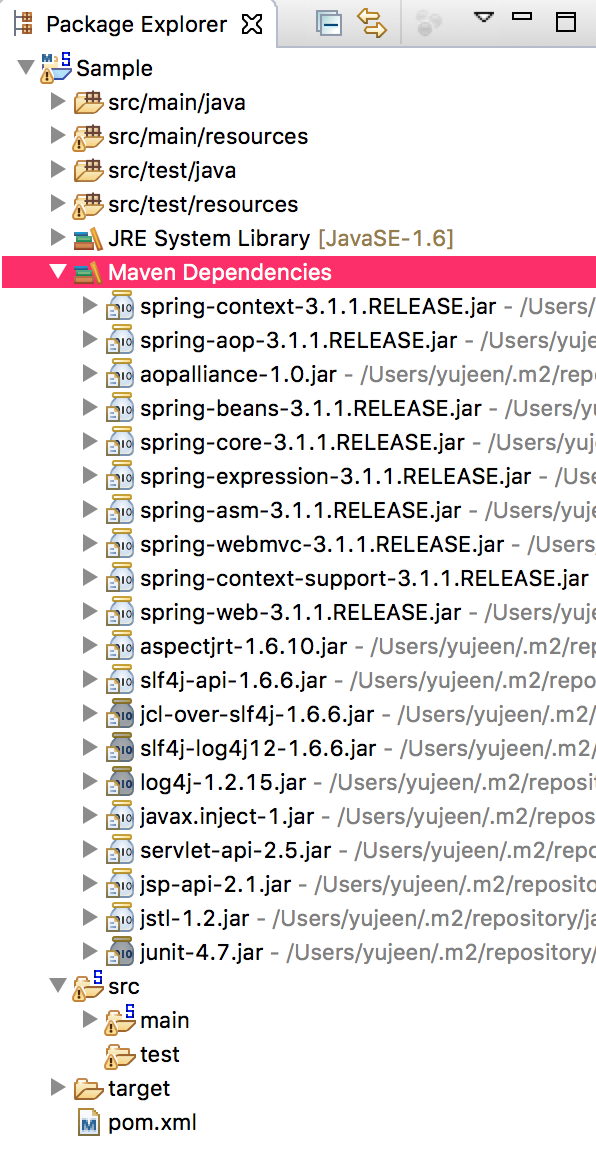Expand log4j-1.2.15.jar contents
Screen dimensions: 596x1154
point(91,782)
